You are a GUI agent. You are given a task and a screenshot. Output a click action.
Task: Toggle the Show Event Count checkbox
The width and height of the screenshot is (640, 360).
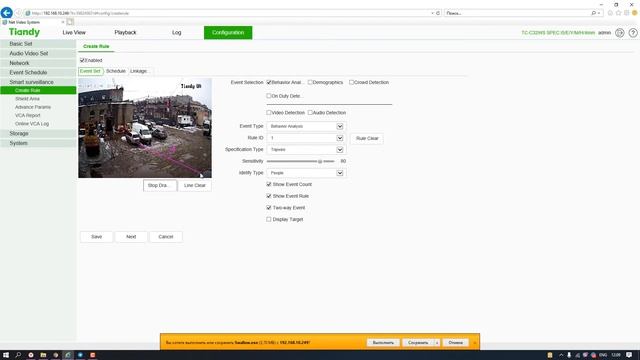[269, 184]
